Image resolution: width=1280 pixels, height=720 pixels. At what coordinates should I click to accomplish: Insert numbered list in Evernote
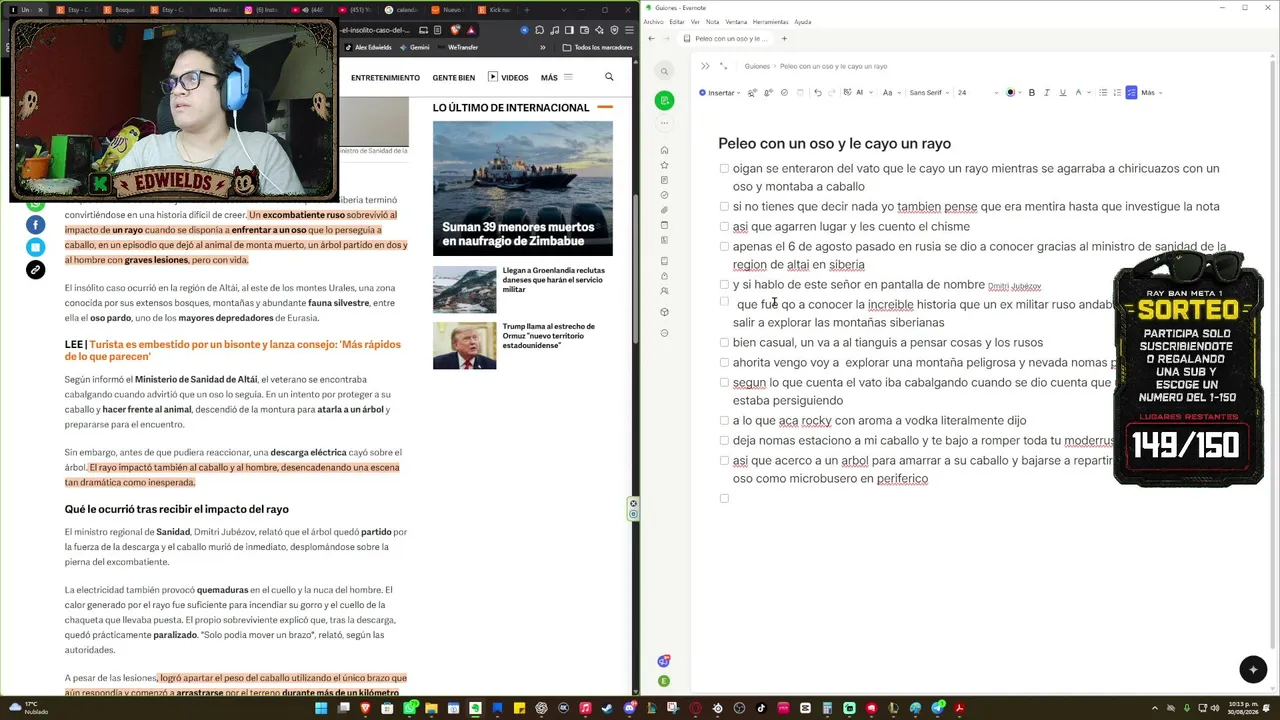tap(1117, 92)
